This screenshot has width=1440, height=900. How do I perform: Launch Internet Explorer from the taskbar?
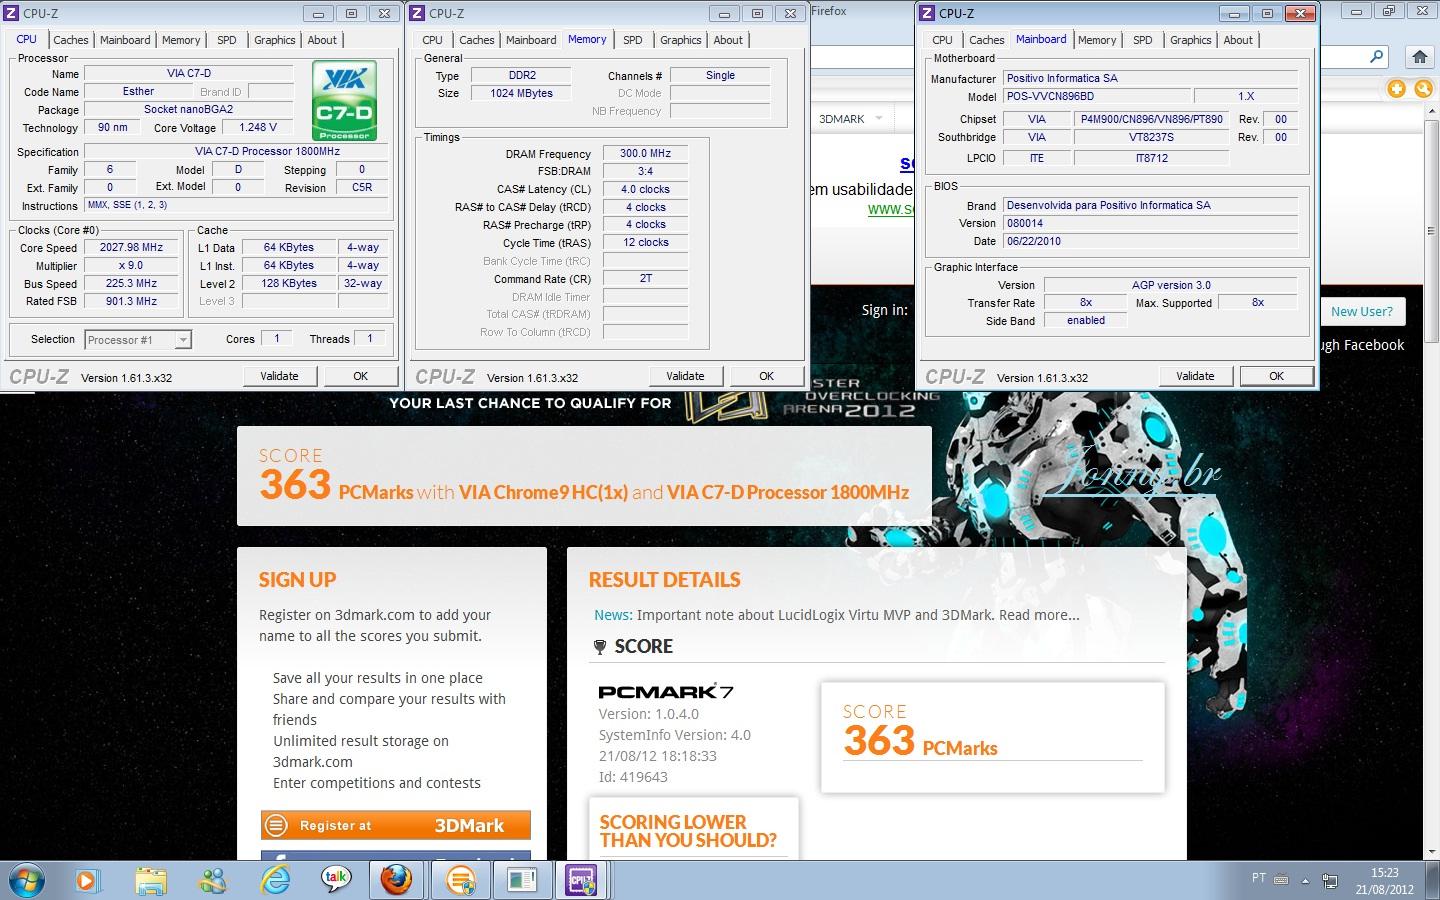(275, 880)
